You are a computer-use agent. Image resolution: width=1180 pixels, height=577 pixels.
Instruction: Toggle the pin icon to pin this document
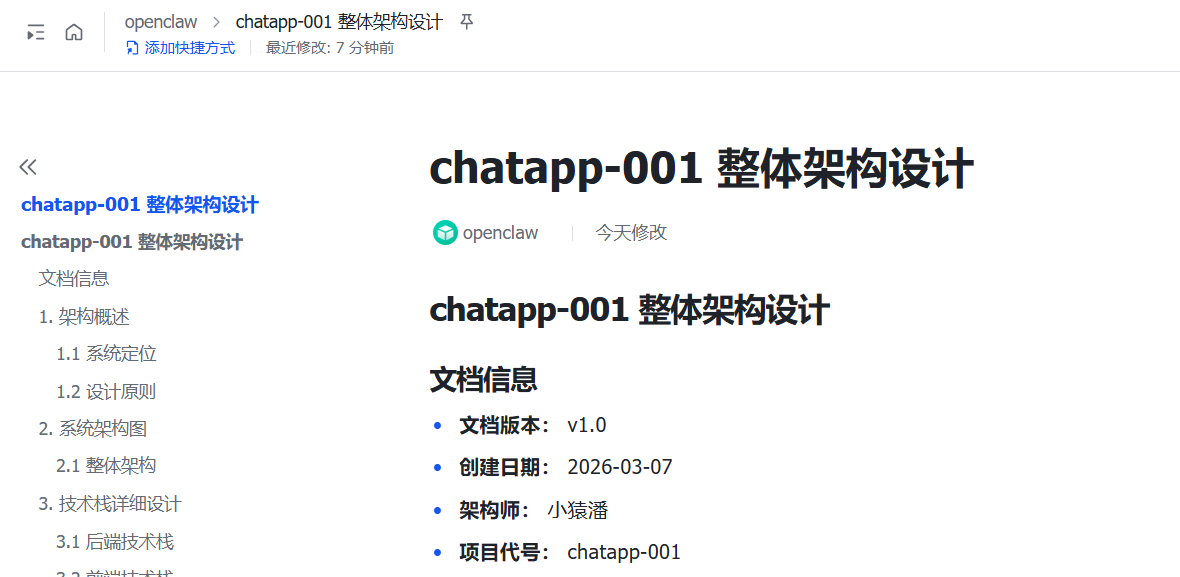(466, 21)
